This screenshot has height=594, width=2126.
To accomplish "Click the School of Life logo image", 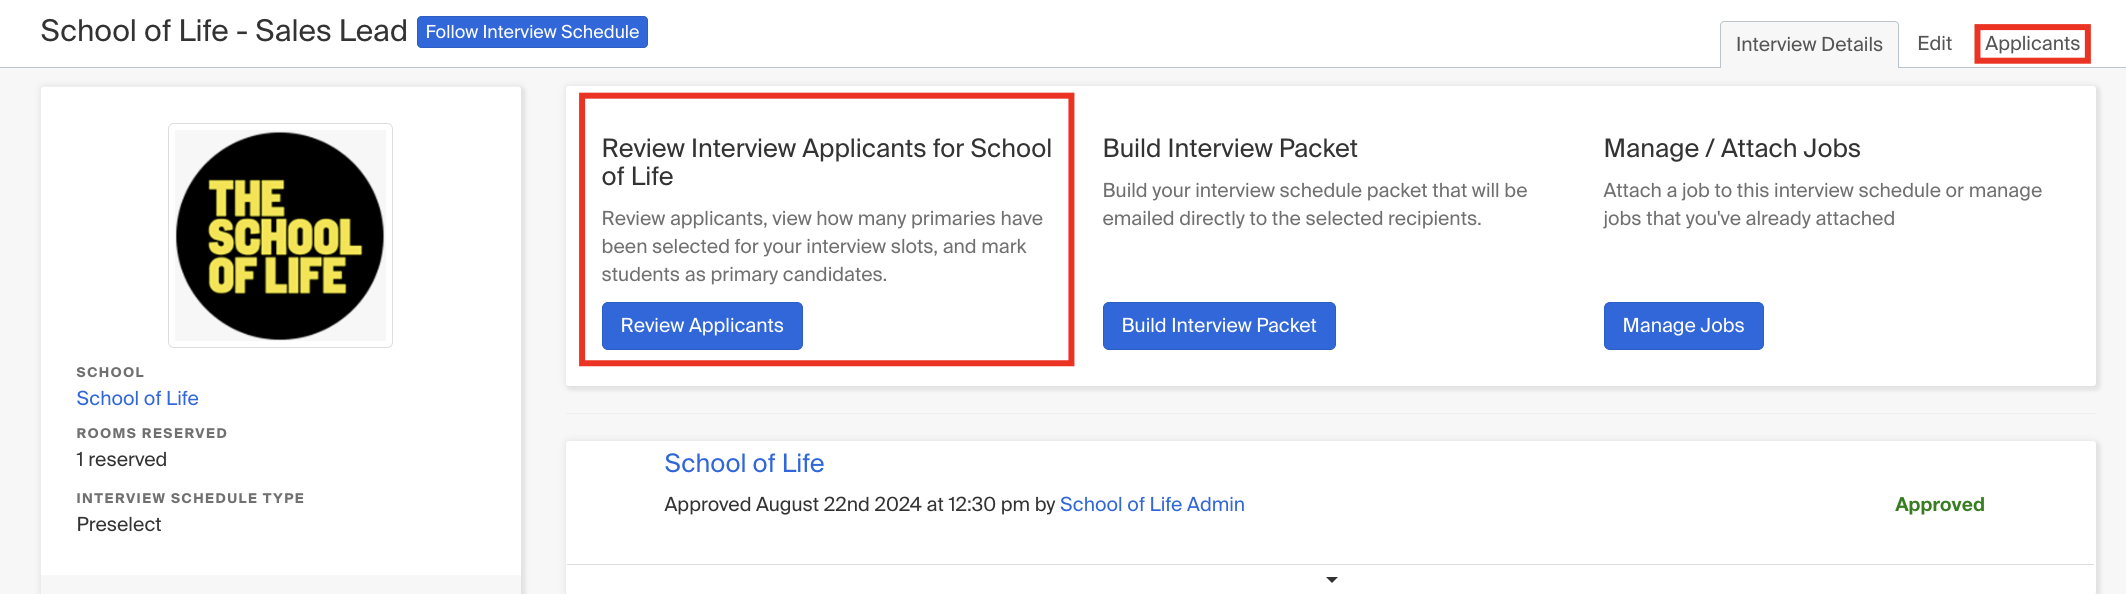I will 280,236.
